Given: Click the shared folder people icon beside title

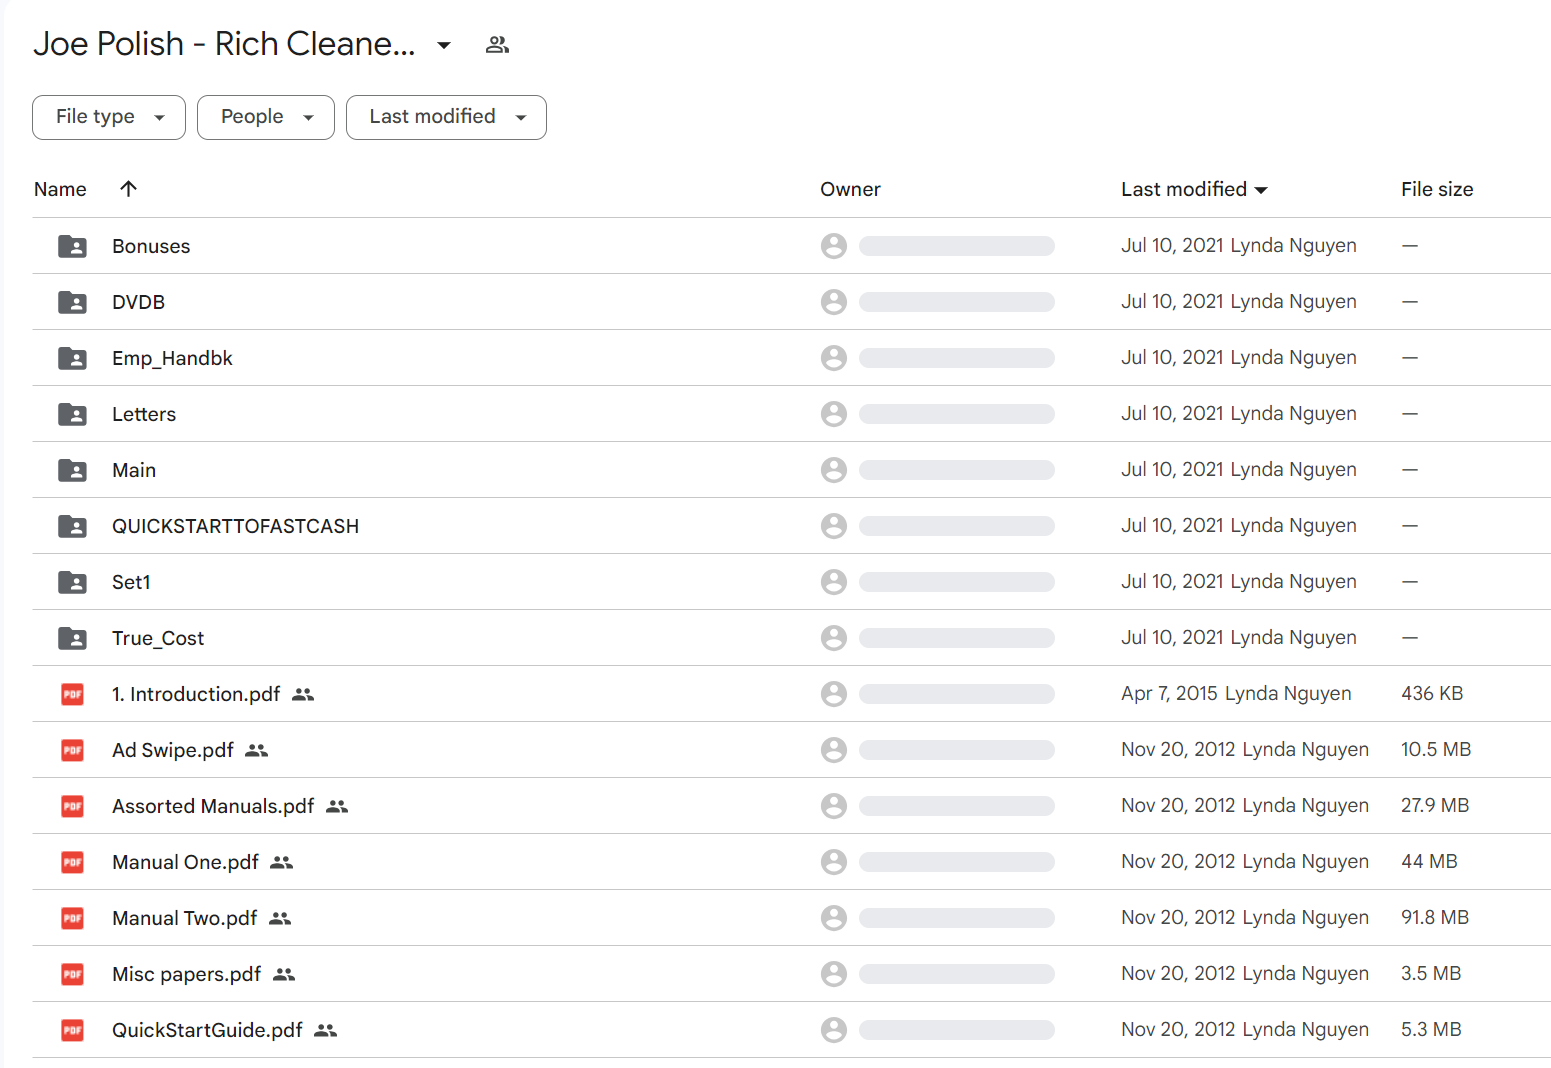Looking at the screenshot, I should click(x=497, y=45).
